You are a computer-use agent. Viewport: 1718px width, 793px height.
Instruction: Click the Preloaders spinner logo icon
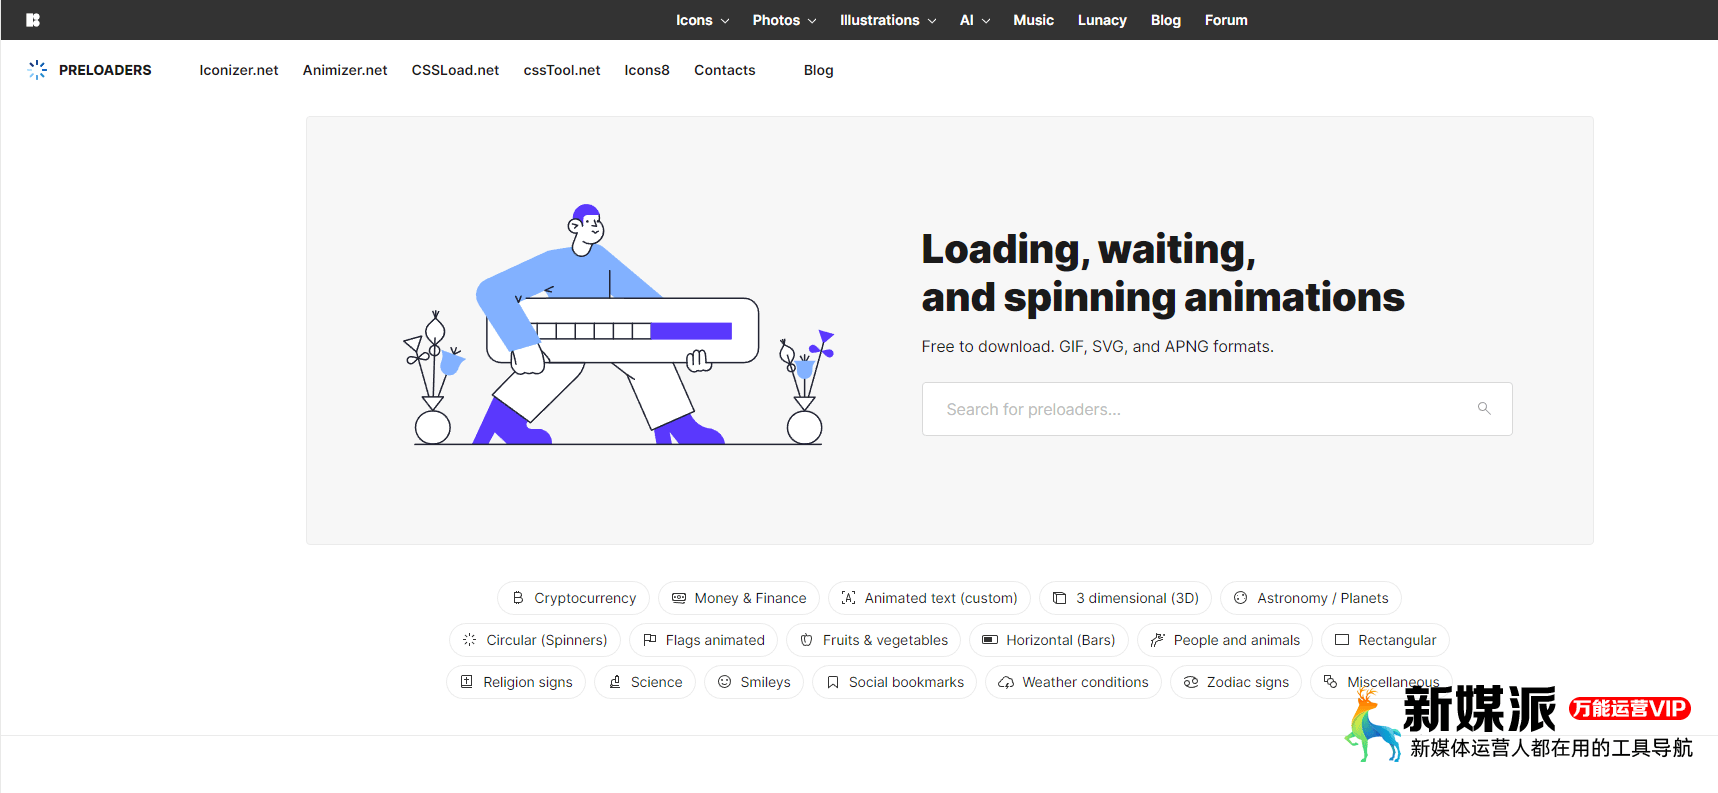(37, 70)
